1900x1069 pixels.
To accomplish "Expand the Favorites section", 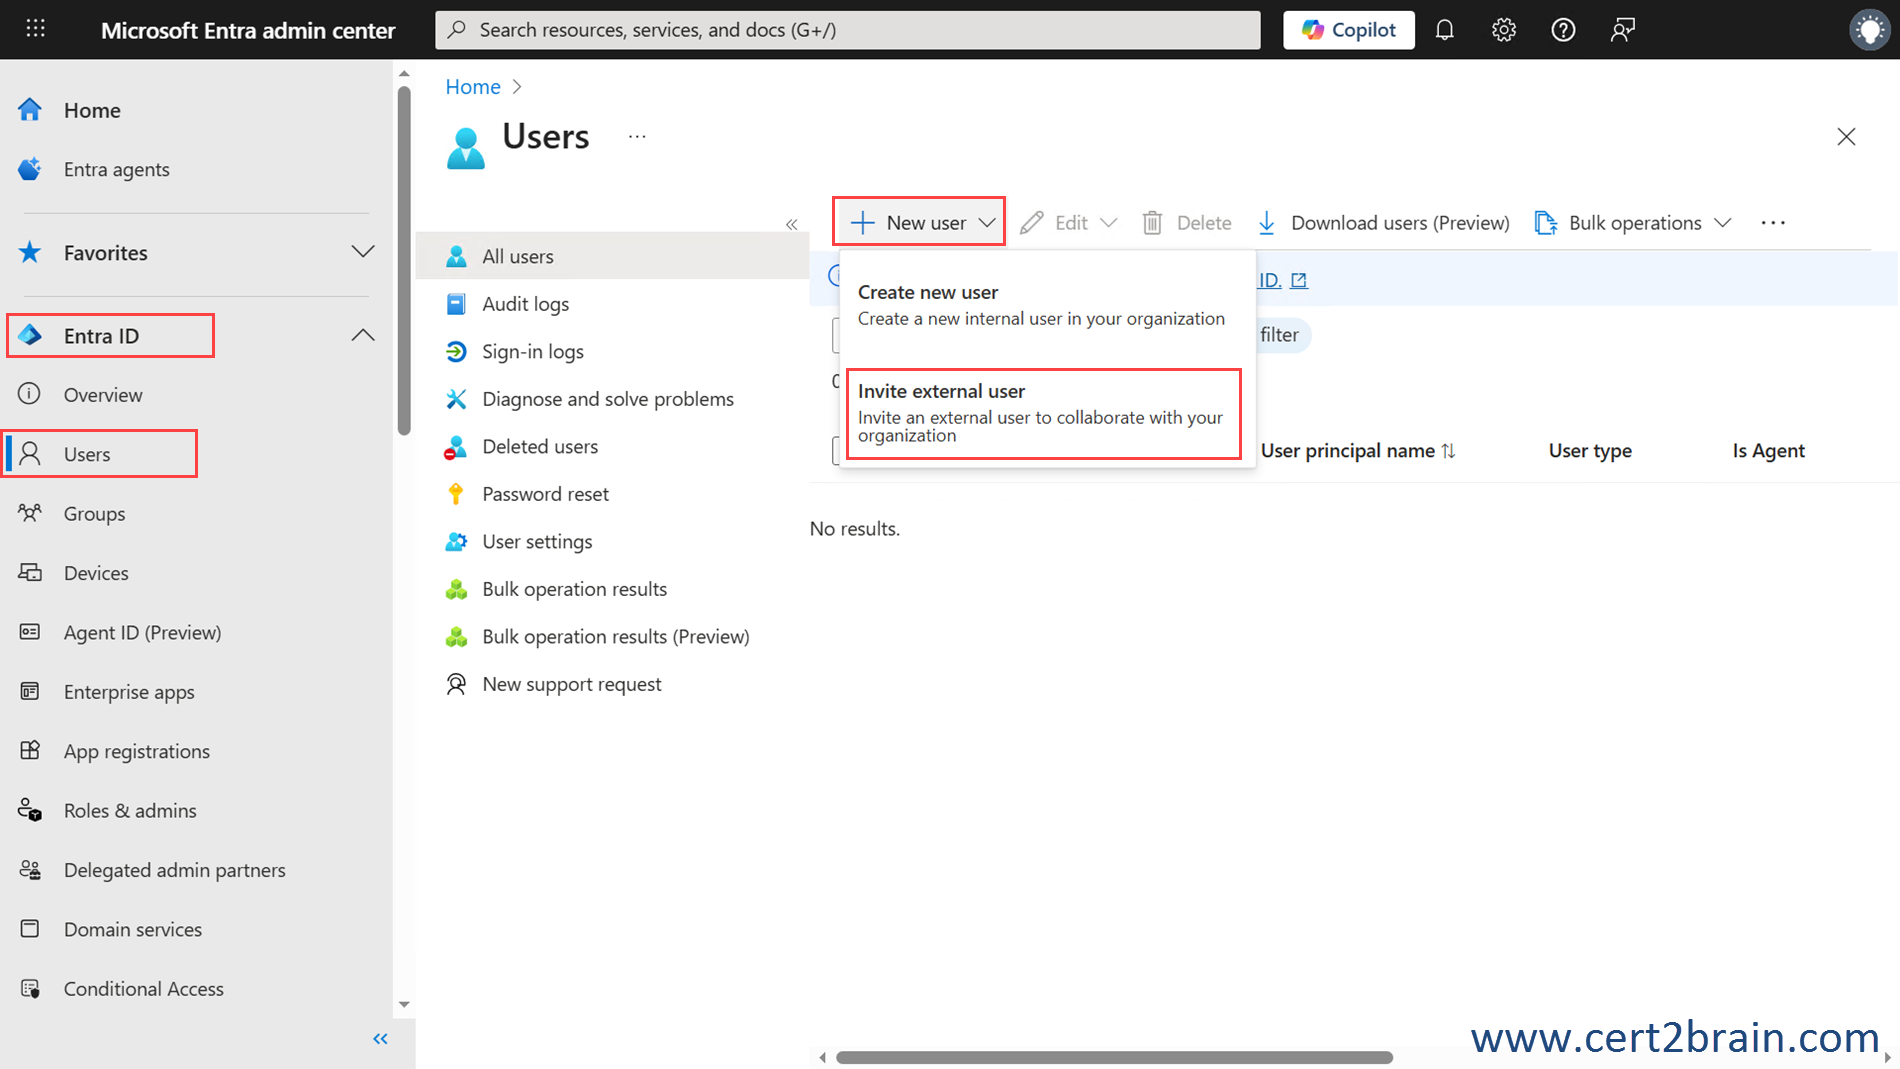I will (362, 252).
